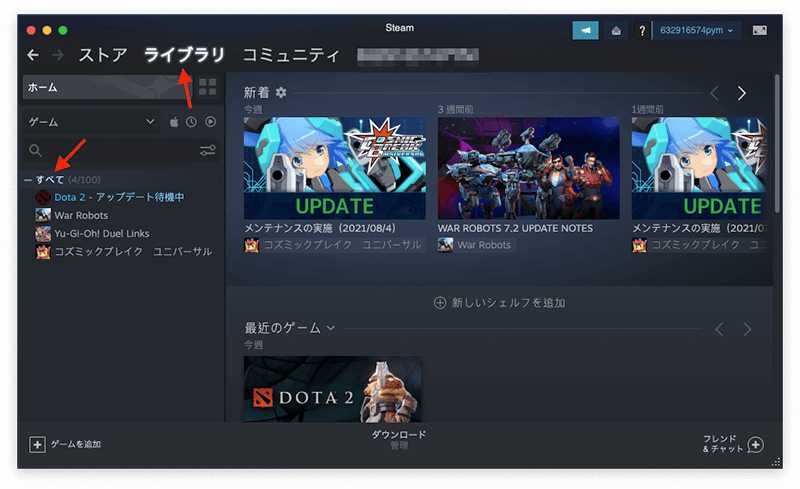Open the blurred profile name tab
This screenshot has height=489, width=800.
[x=418, y=55]
